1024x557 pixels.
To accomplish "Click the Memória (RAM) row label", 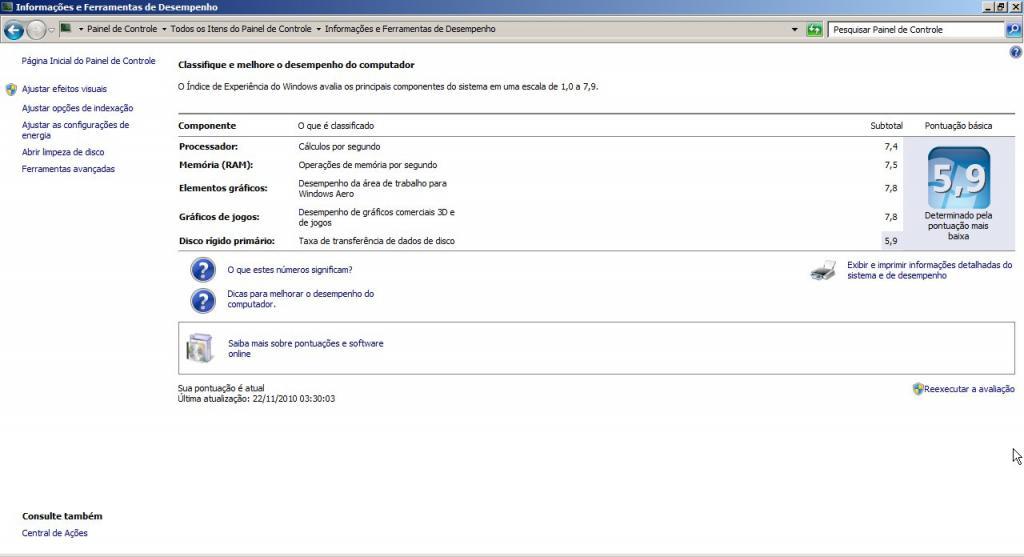I will click(216, 165).
